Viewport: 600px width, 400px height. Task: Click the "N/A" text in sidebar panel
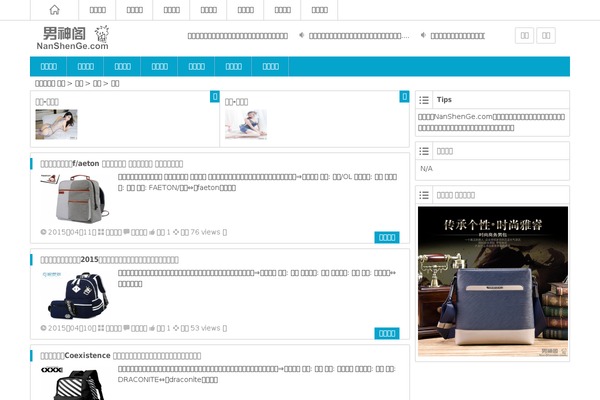[426, 168]
